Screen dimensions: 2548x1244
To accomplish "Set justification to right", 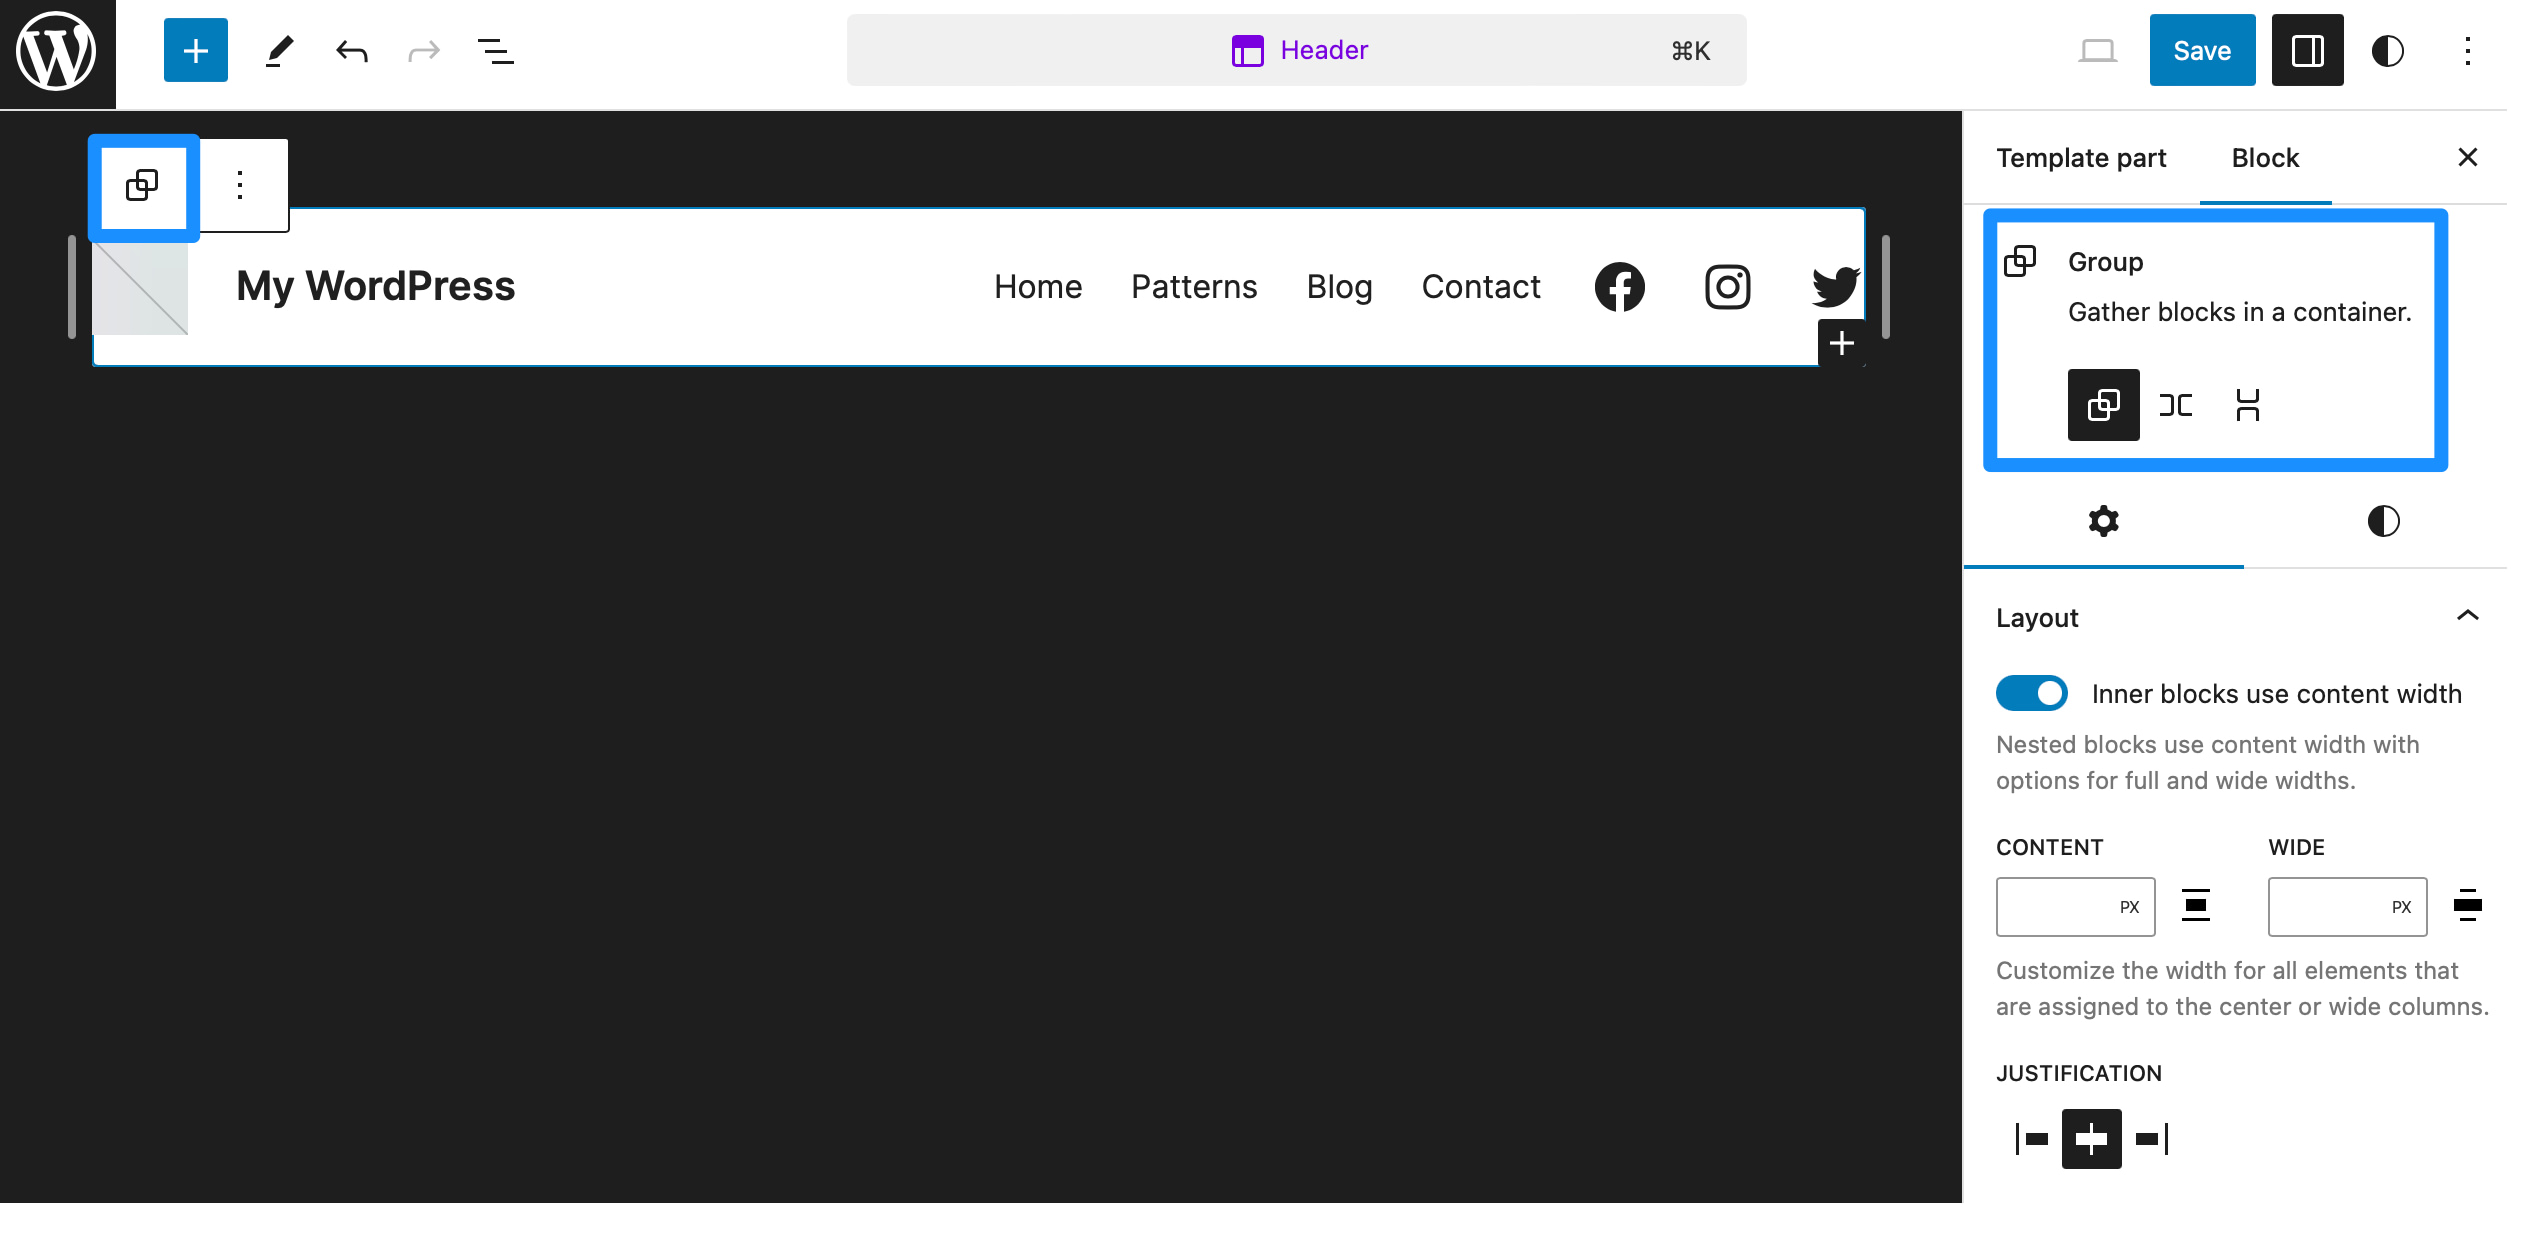I will tap(2151, 1138).
